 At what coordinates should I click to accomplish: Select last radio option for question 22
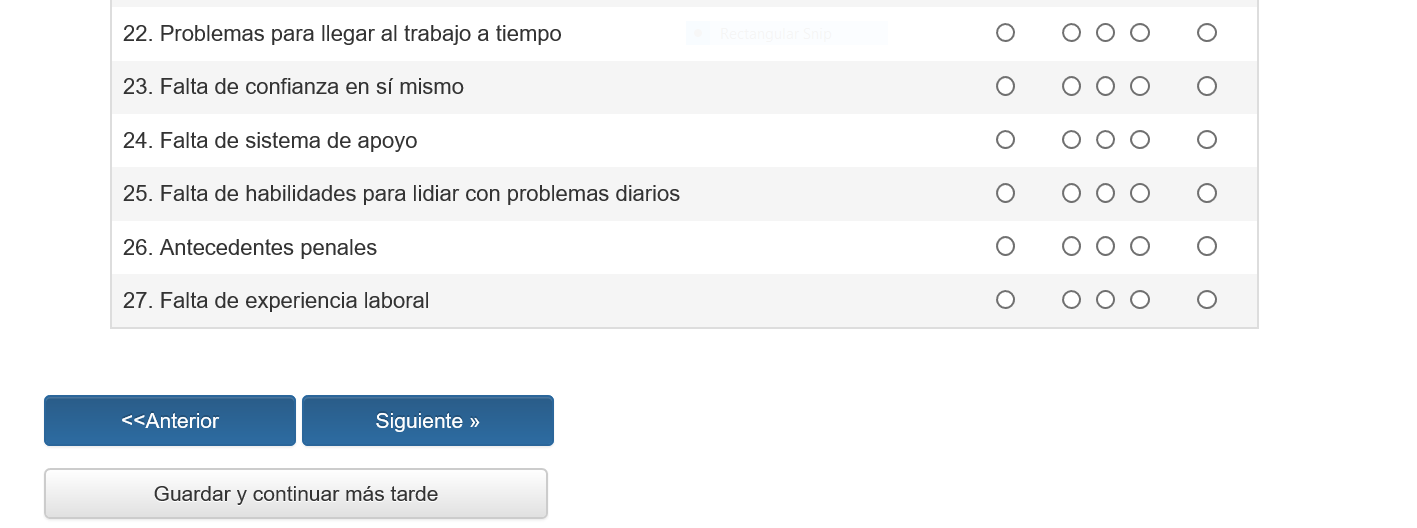1207,33
